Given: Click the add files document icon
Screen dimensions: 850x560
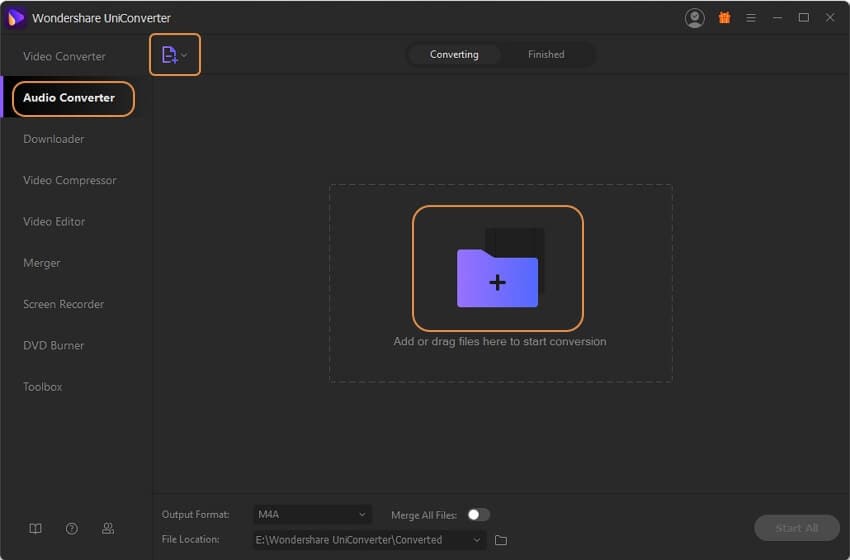Looking at the screenshot, I should 170,55.
